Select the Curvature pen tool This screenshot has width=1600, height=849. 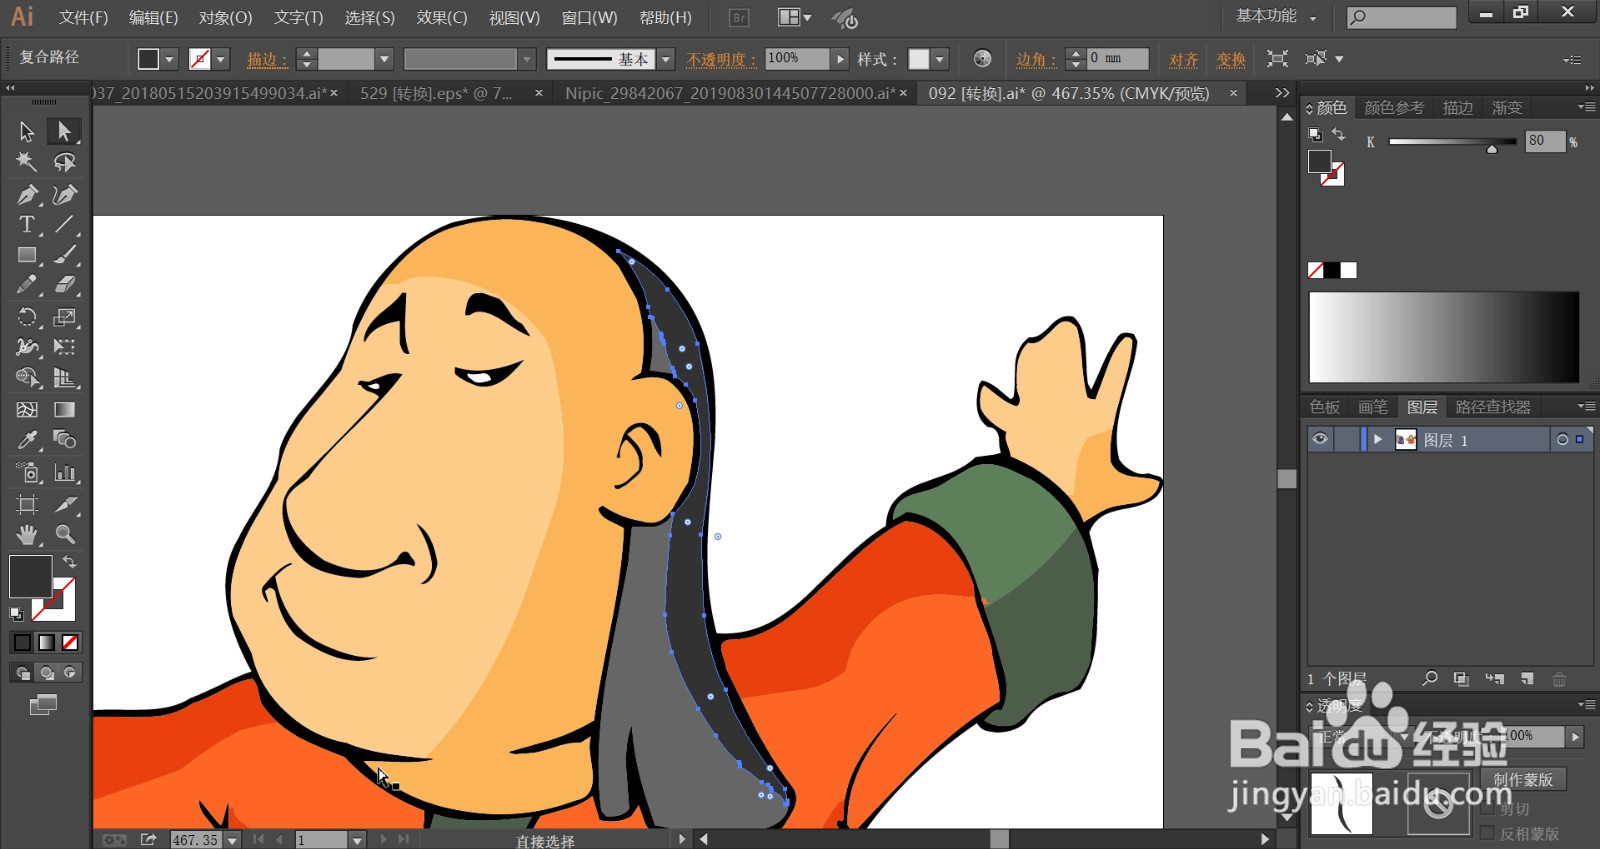point(65,194)
